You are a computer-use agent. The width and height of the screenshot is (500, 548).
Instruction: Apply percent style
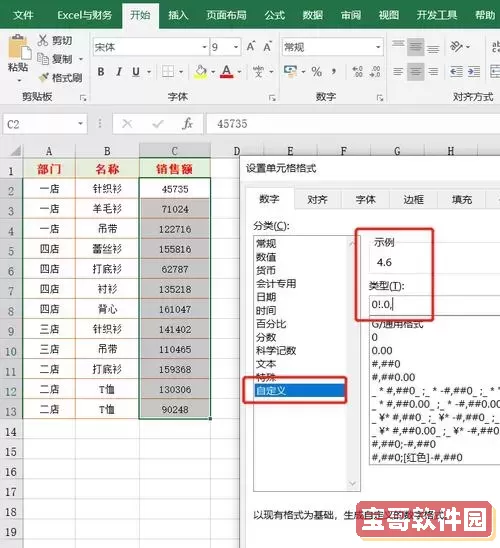(x=317, y=72)
